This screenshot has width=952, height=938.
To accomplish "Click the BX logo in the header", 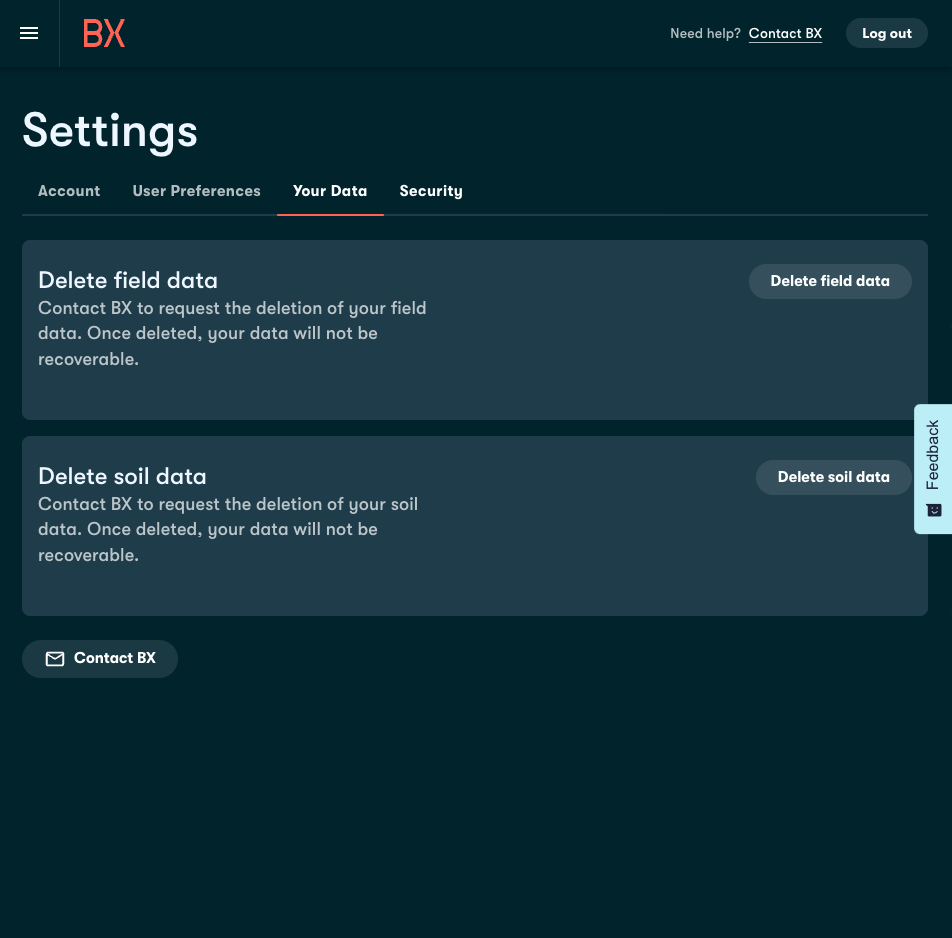I will pyautogui.click(x=104, y=33).
